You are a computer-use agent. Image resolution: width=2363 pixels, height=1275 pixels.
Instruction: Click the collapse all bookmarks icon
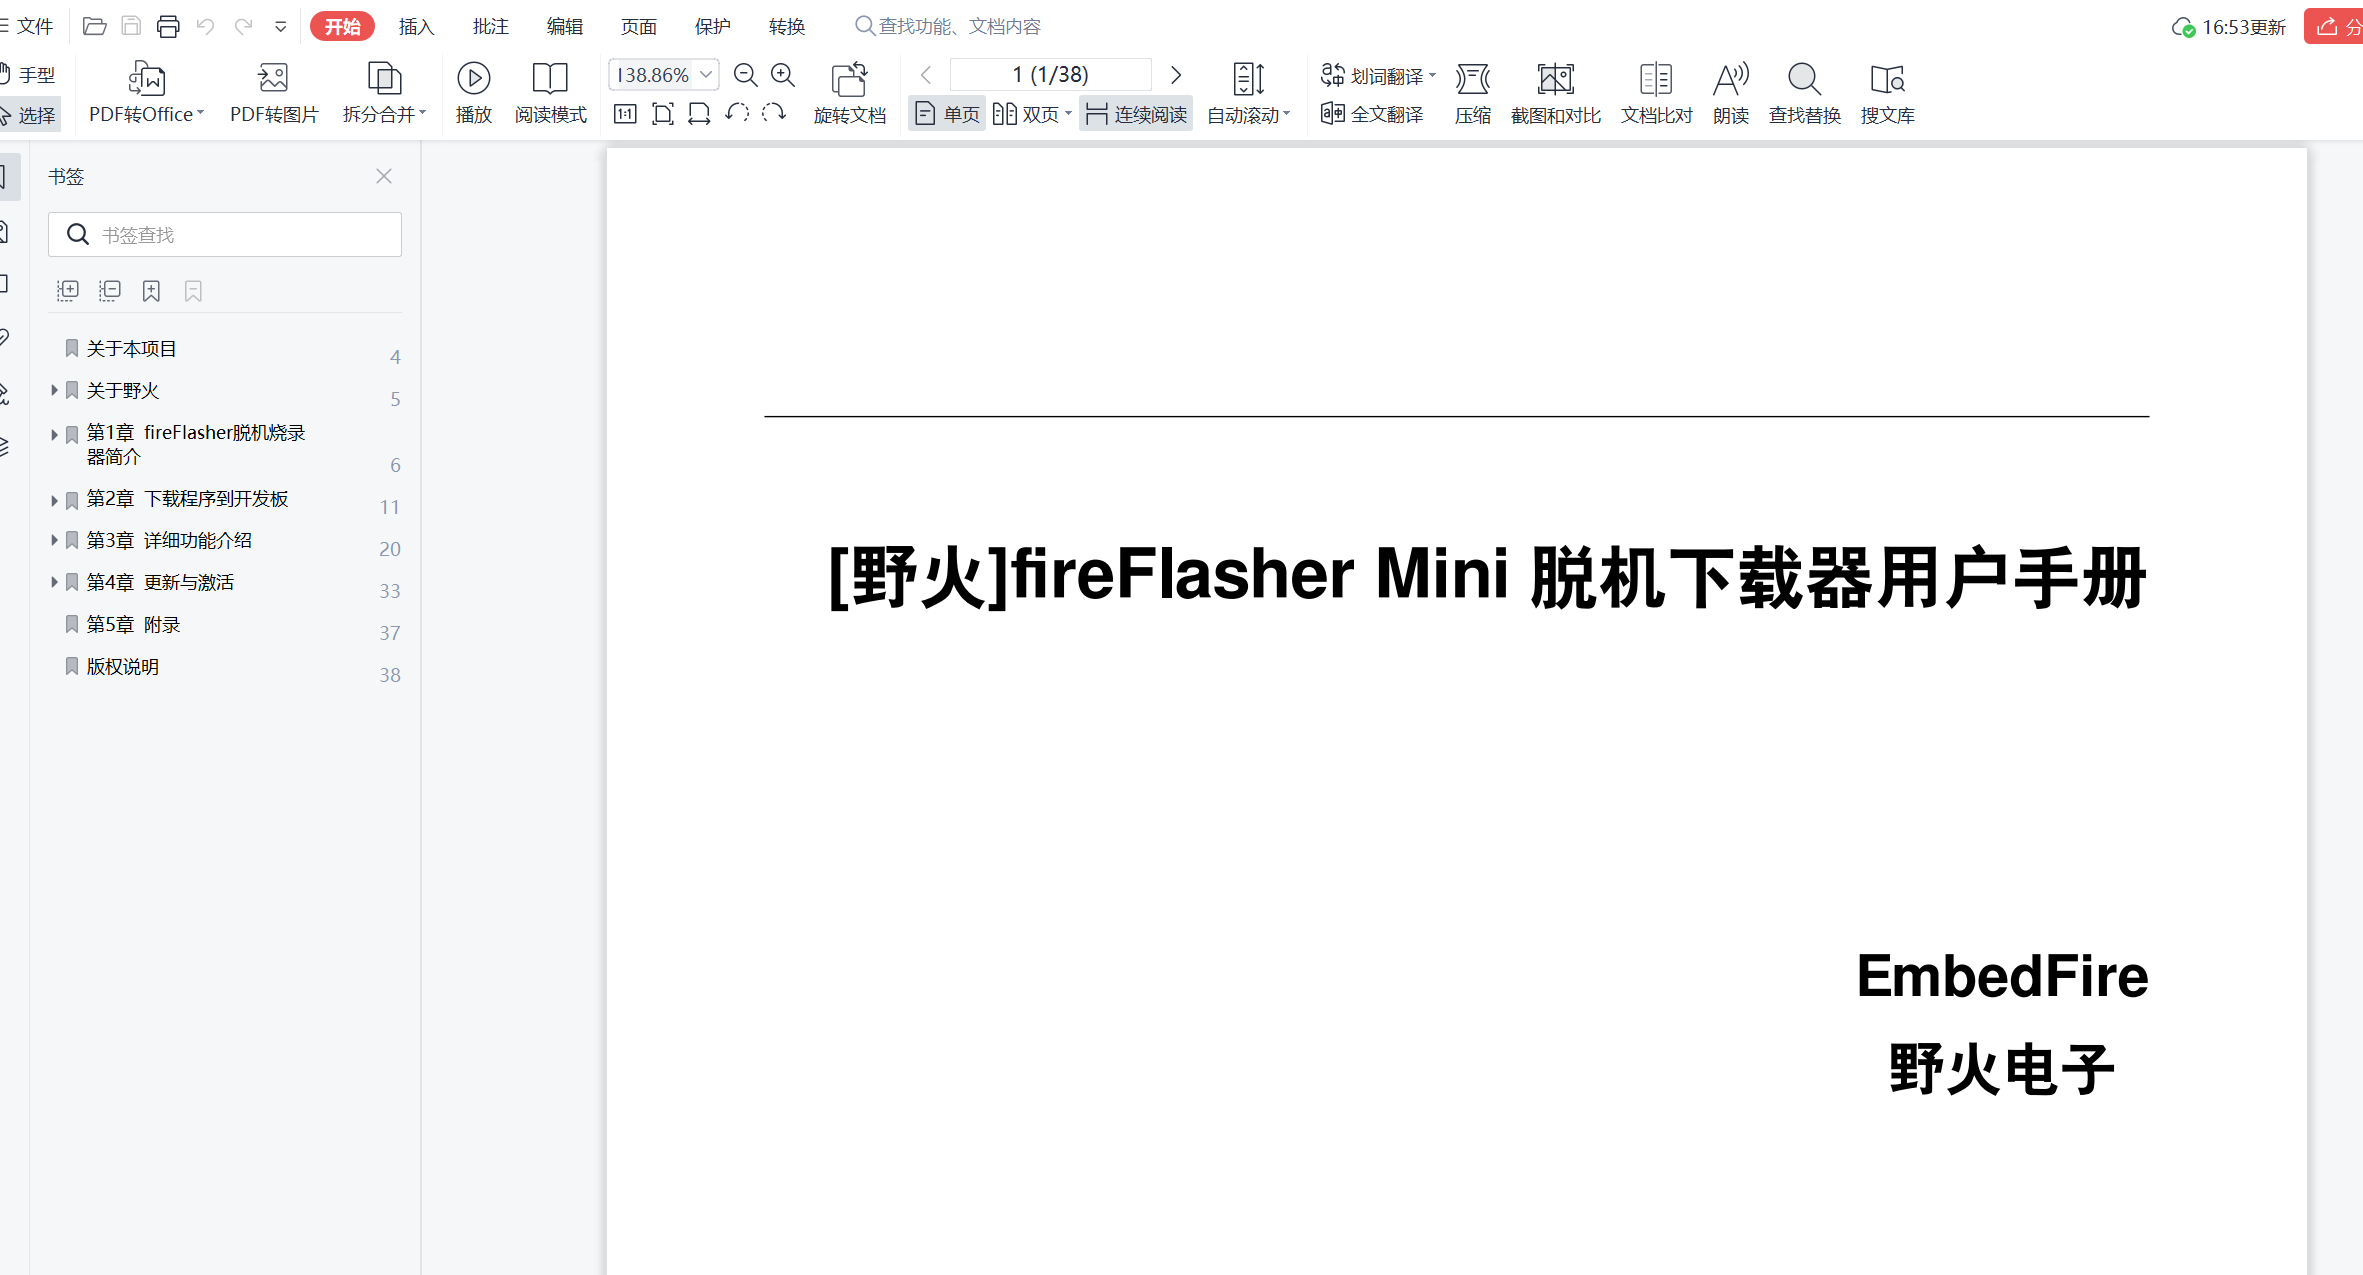click(x=109, y=291)
